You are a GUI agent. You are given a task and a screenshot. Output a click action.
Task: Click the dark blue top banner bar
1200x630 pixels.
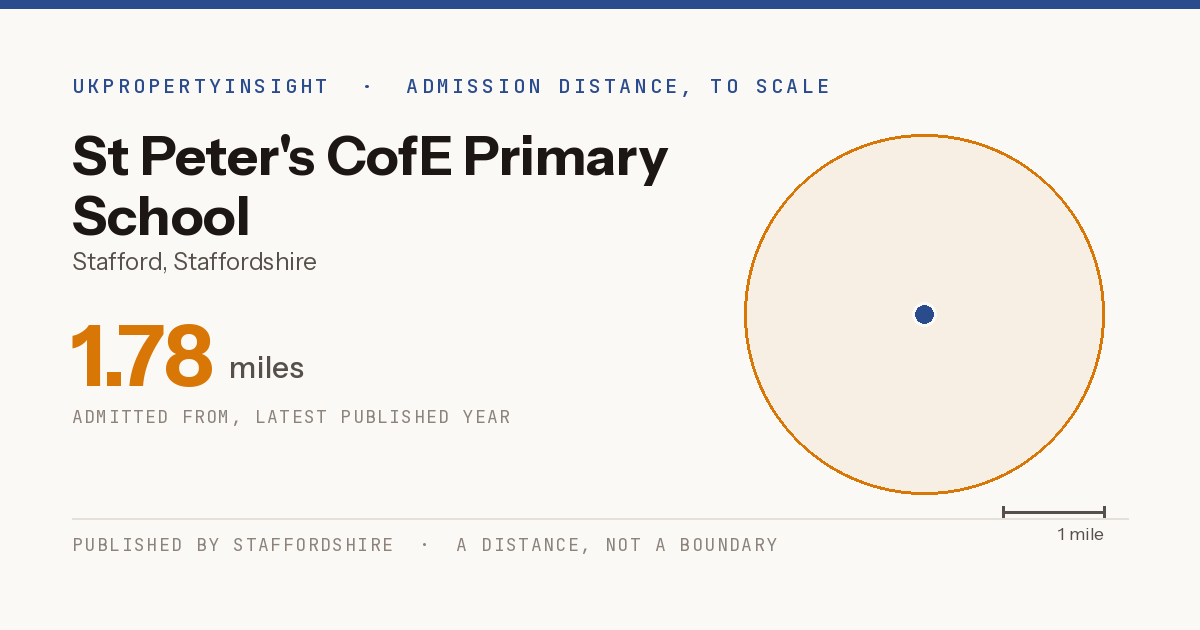pyautogui.click(x=600, y=4)
